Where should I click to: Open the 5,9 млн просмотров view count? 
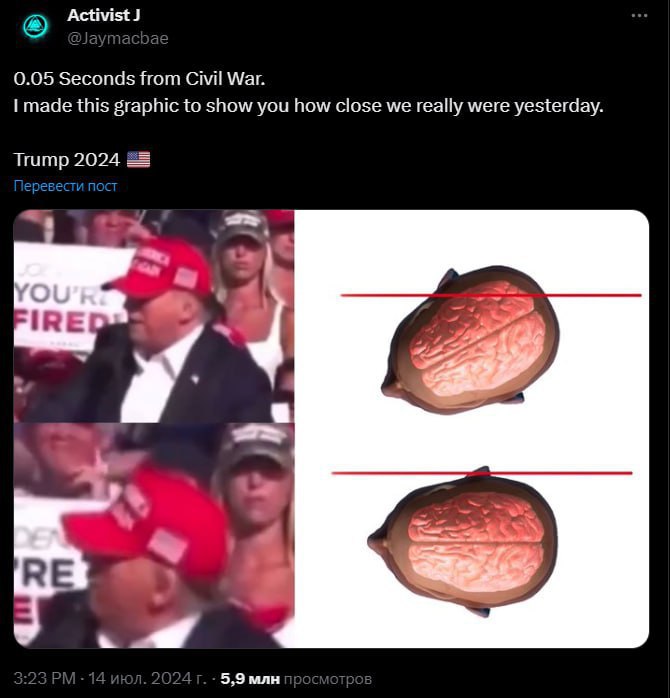click(x=296, y=678)
